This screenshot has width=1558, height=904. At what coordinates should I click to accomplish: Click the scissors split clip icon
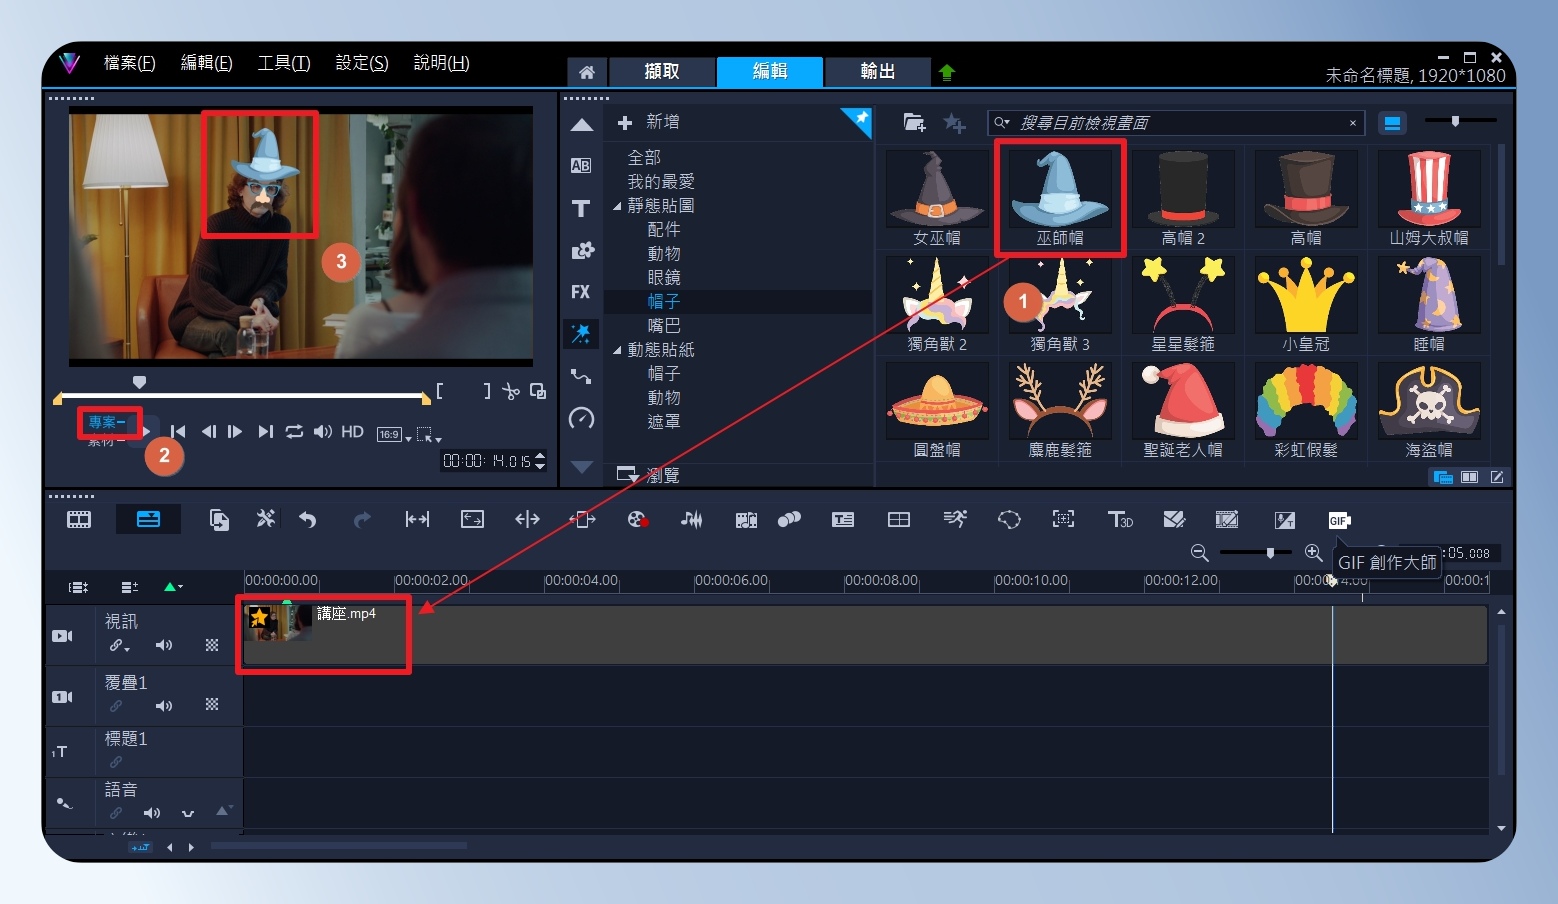click(511, 391)
